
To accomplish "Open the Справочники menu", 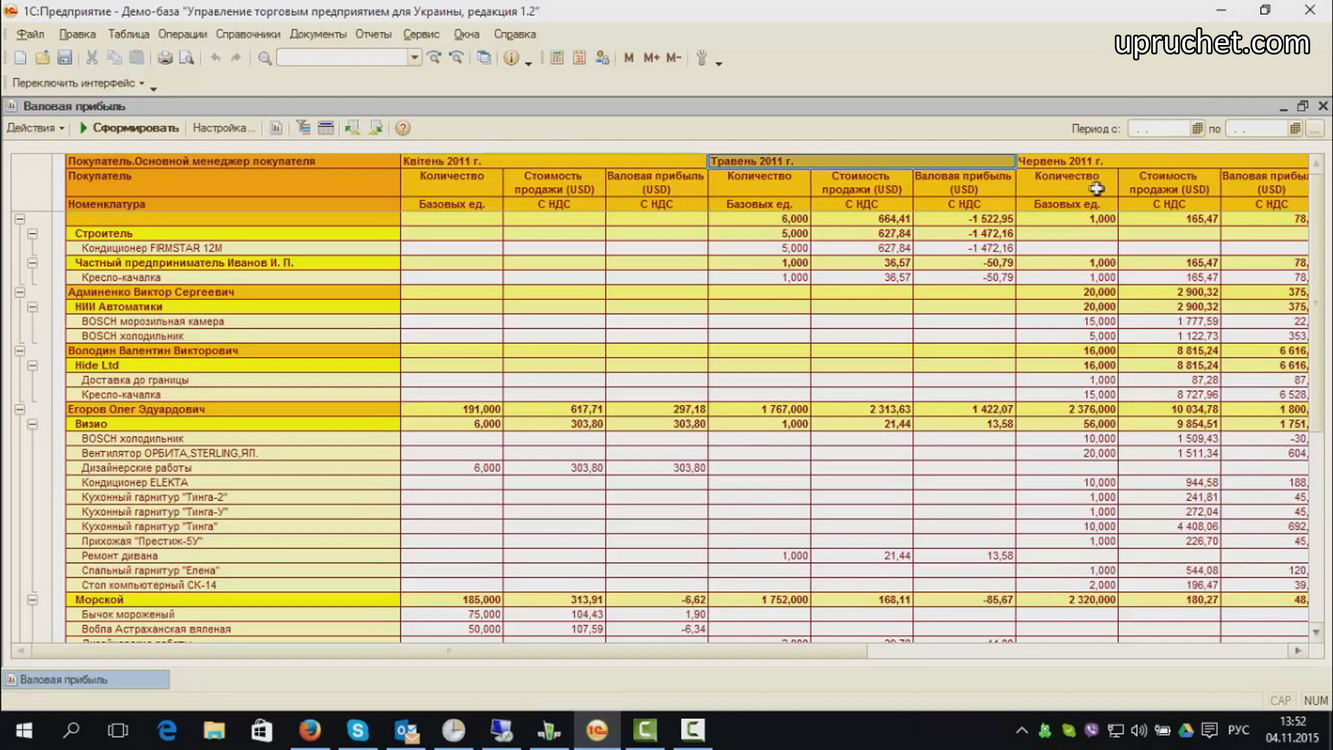I will (248, 34).
